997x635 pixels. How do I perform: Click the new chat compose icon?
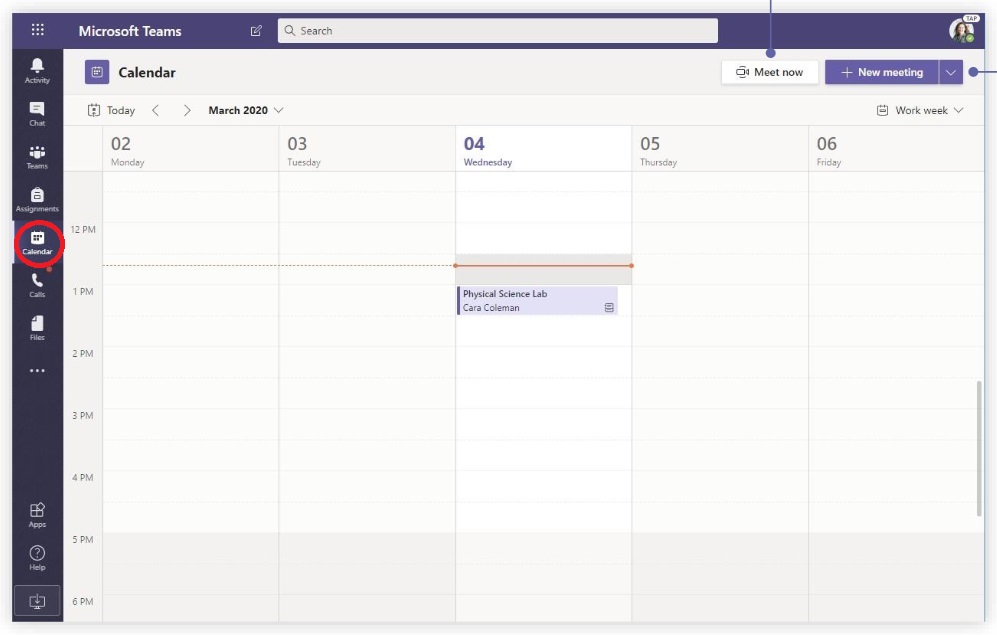(256, 31)
